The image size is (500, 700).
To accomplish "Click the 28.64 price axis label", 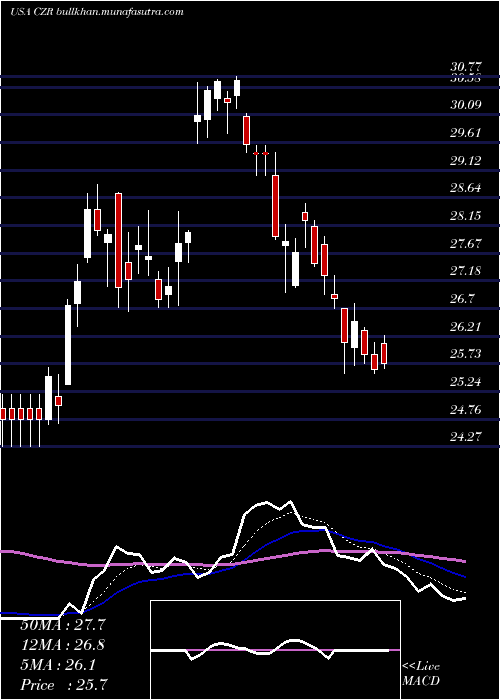I will pyautogui.click(x=466, y=188).
